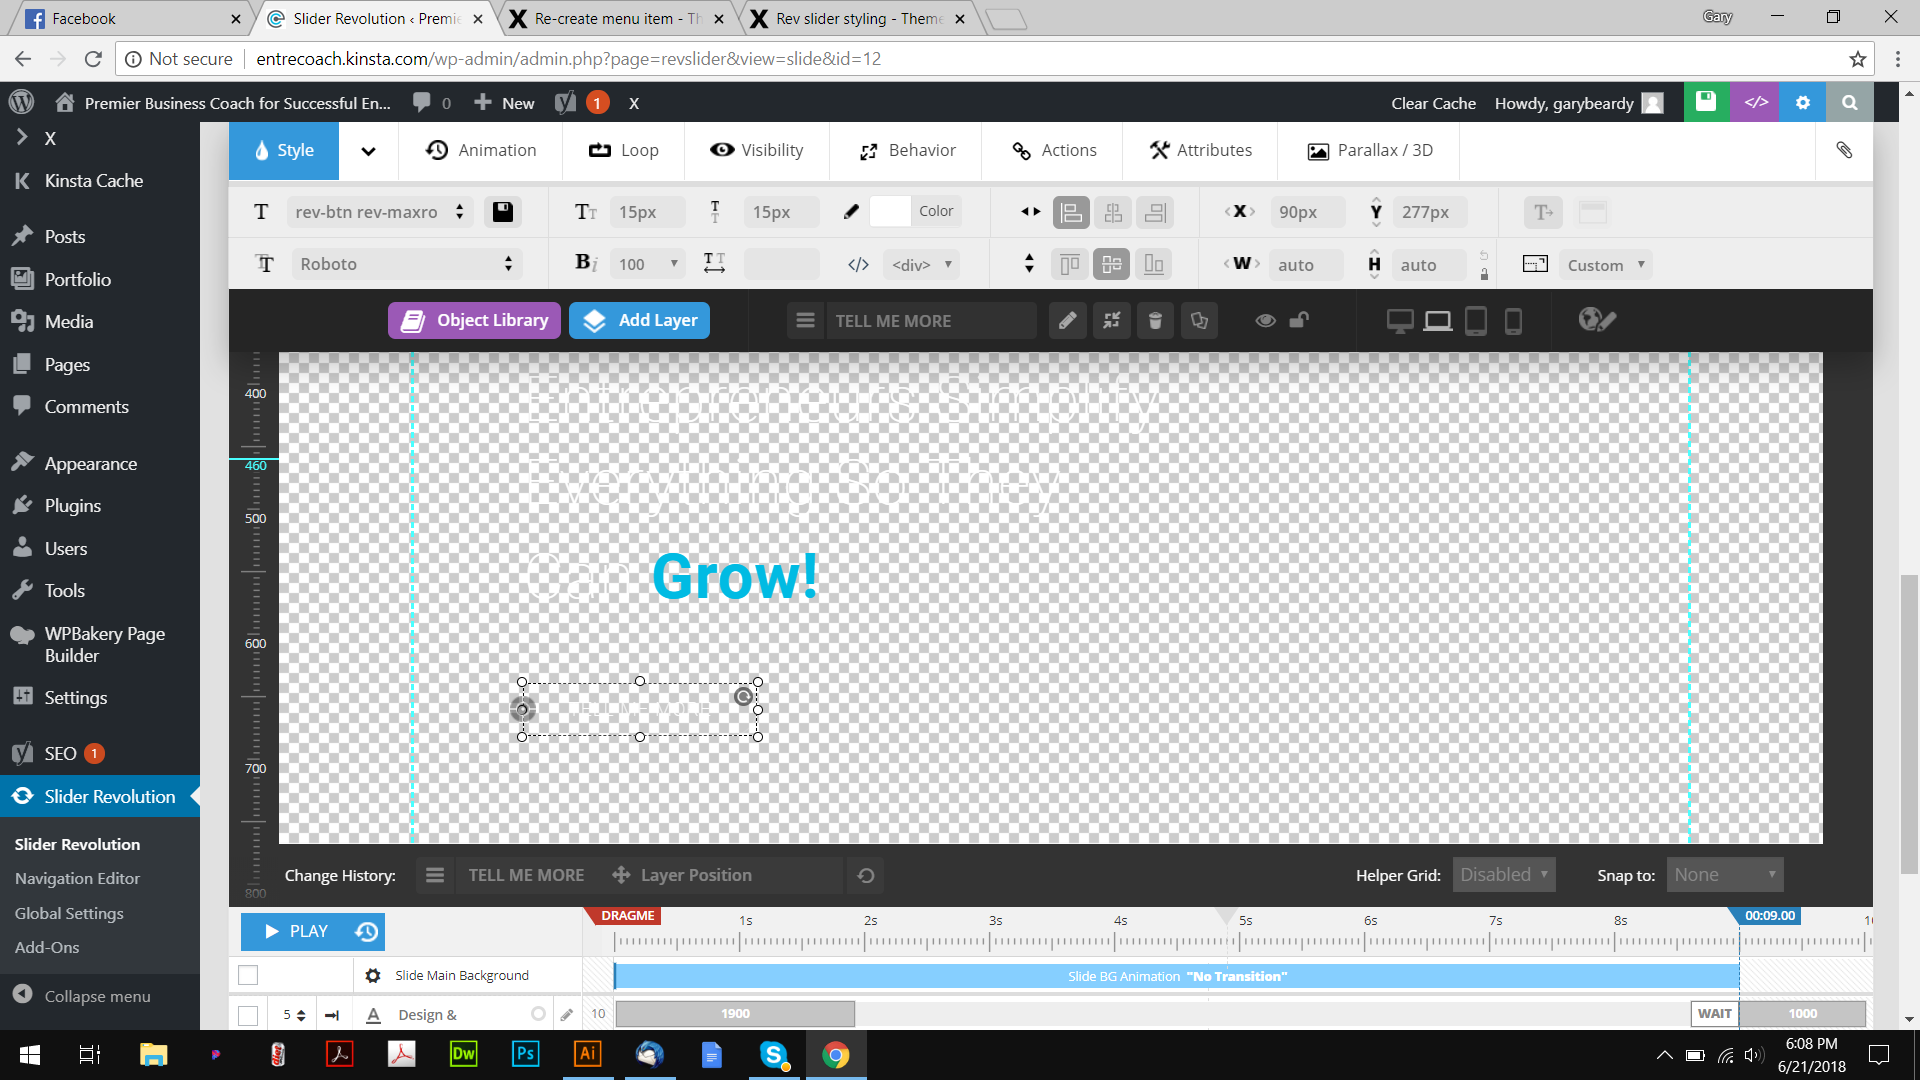The width and height of the screenshot is (1920, 1080).
Task: Select the desktop device view icon
Action: [x=1400, y=321]
